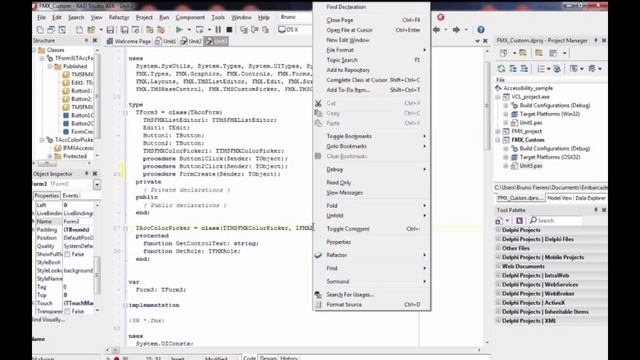Switch to Design view at bottom of editor

tap(268, 358)
